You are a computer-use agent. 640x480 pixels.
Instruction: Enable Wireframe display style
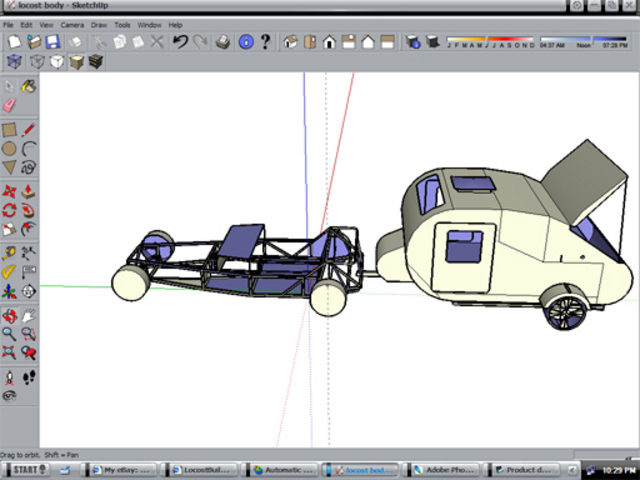37,62
